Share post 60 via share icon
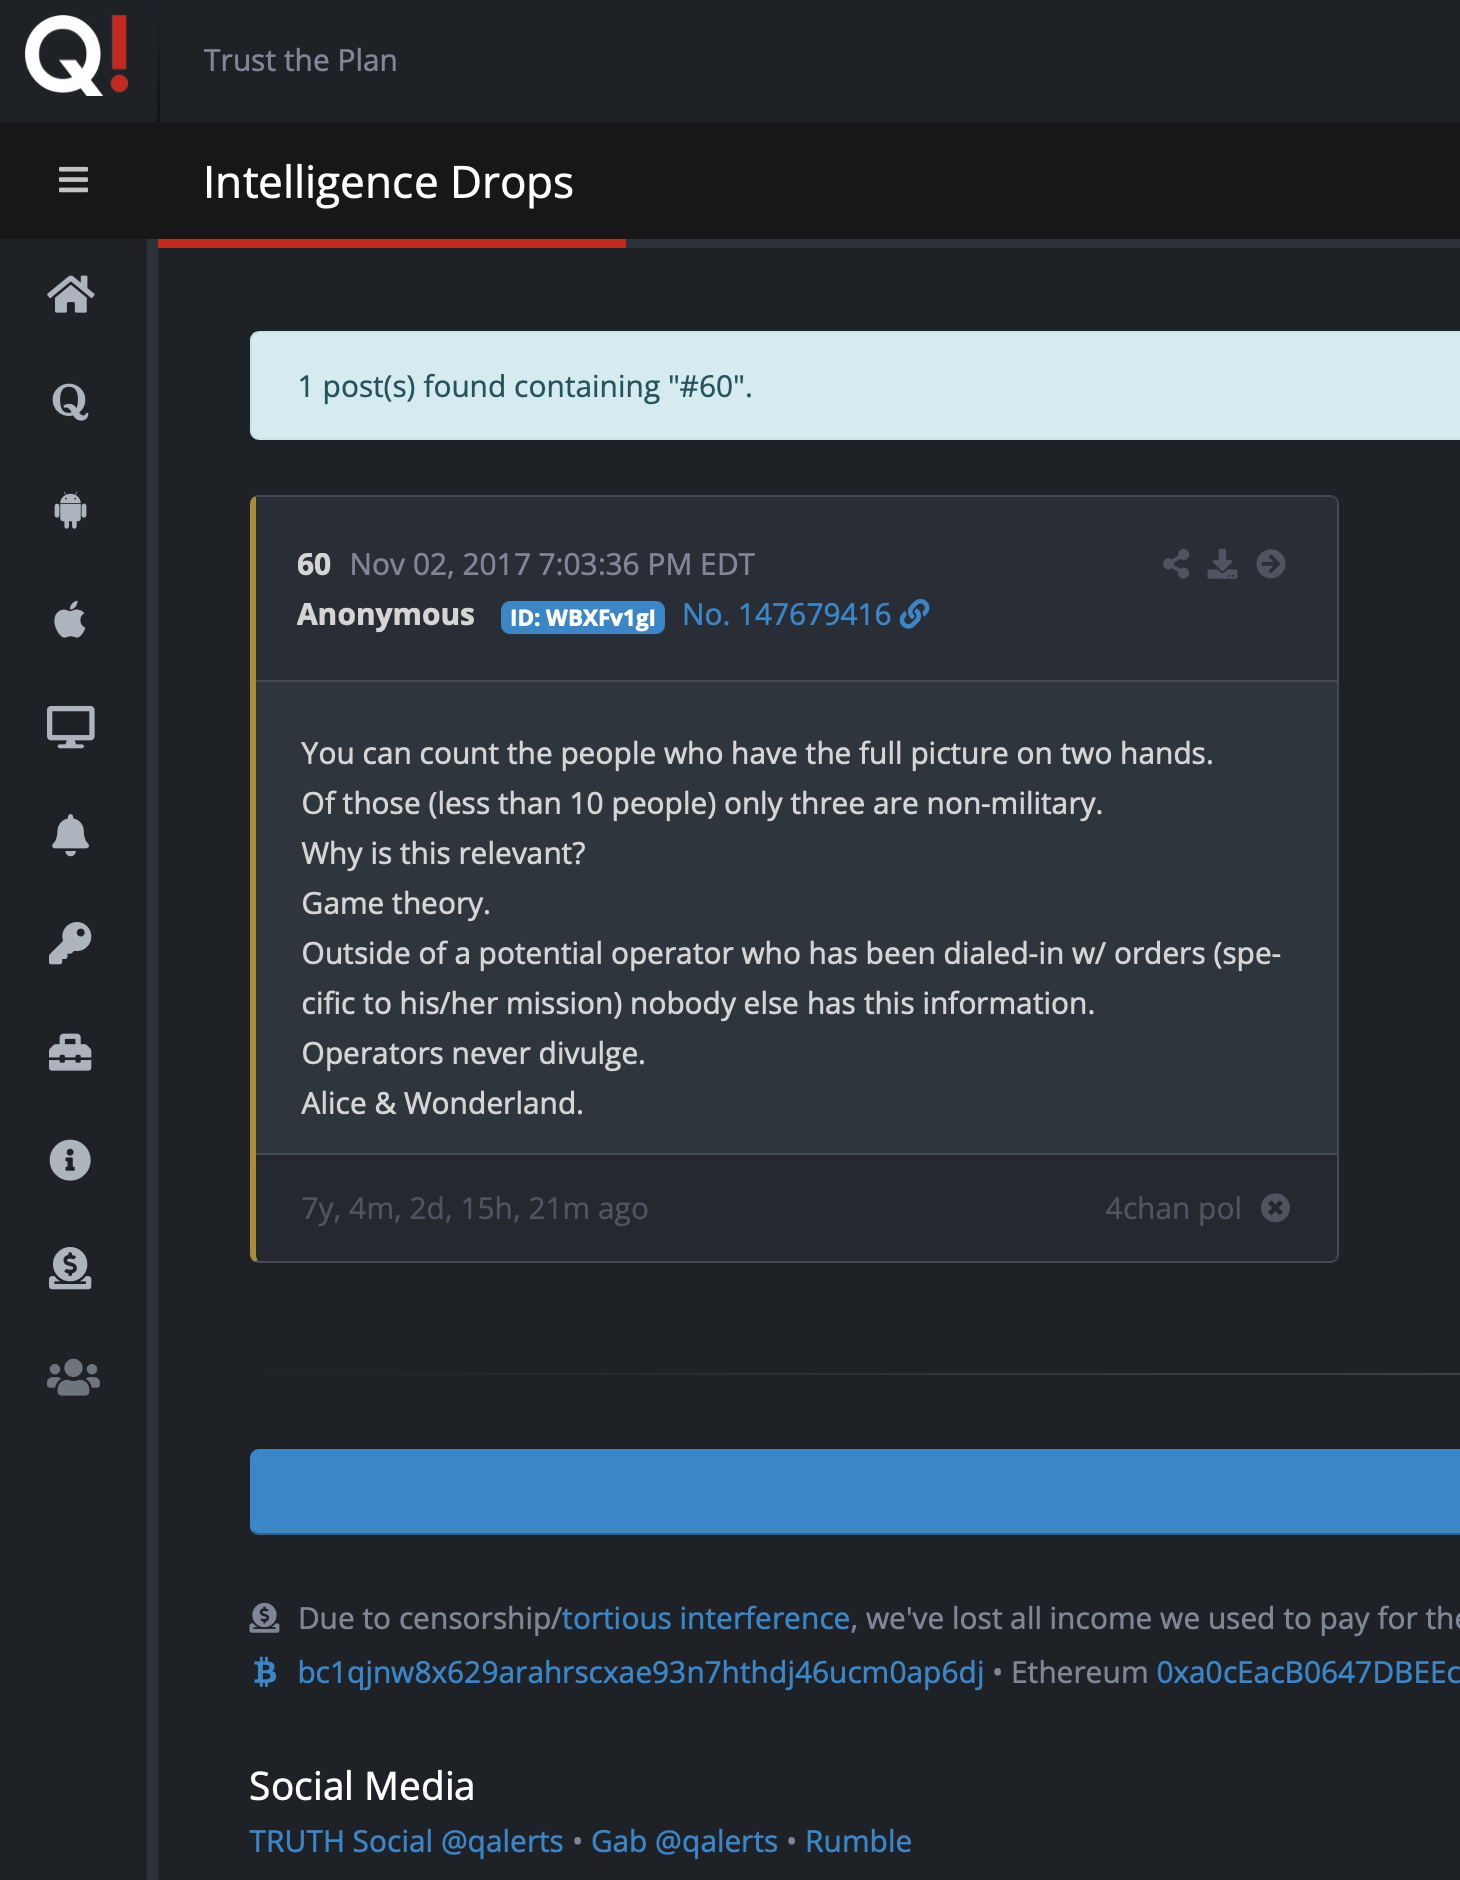The image size is (1460, 1880). (x=1176, y=564)
